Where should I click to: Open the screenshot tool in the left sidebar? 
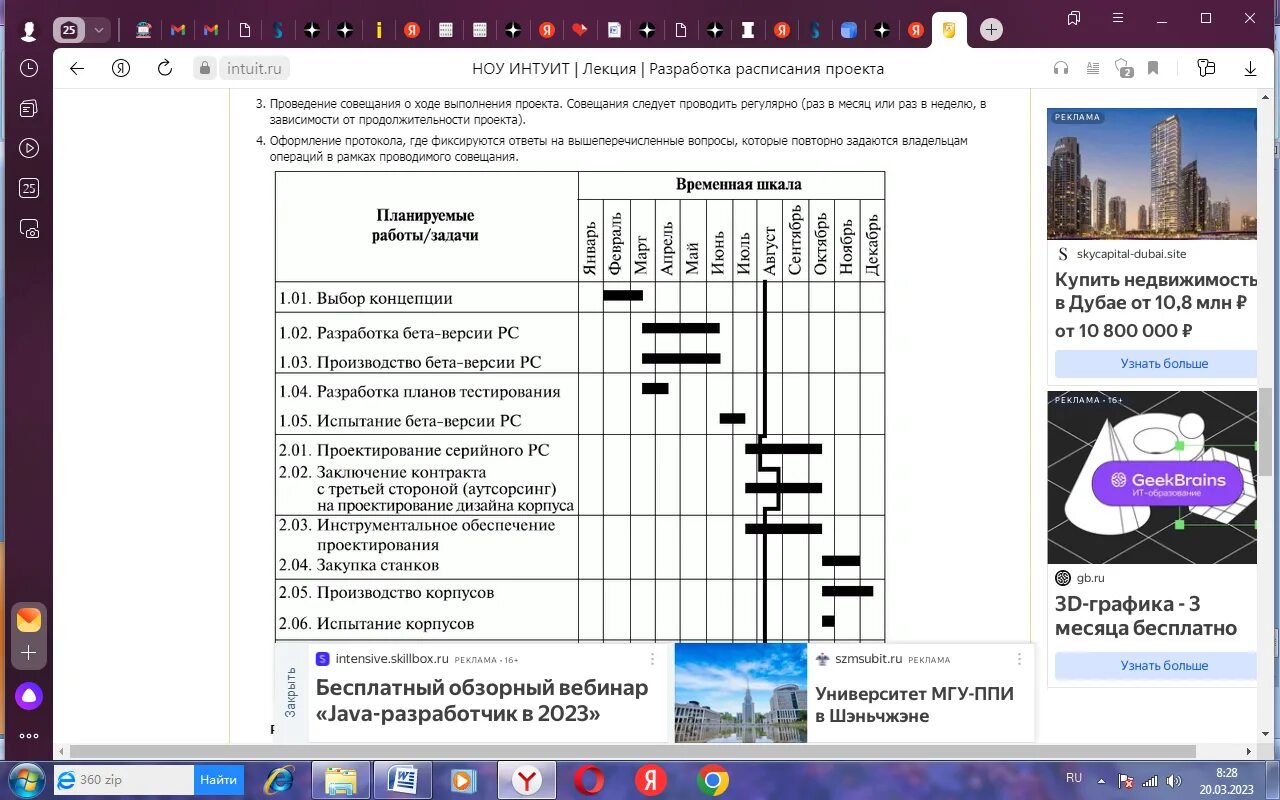coord(27,228)
